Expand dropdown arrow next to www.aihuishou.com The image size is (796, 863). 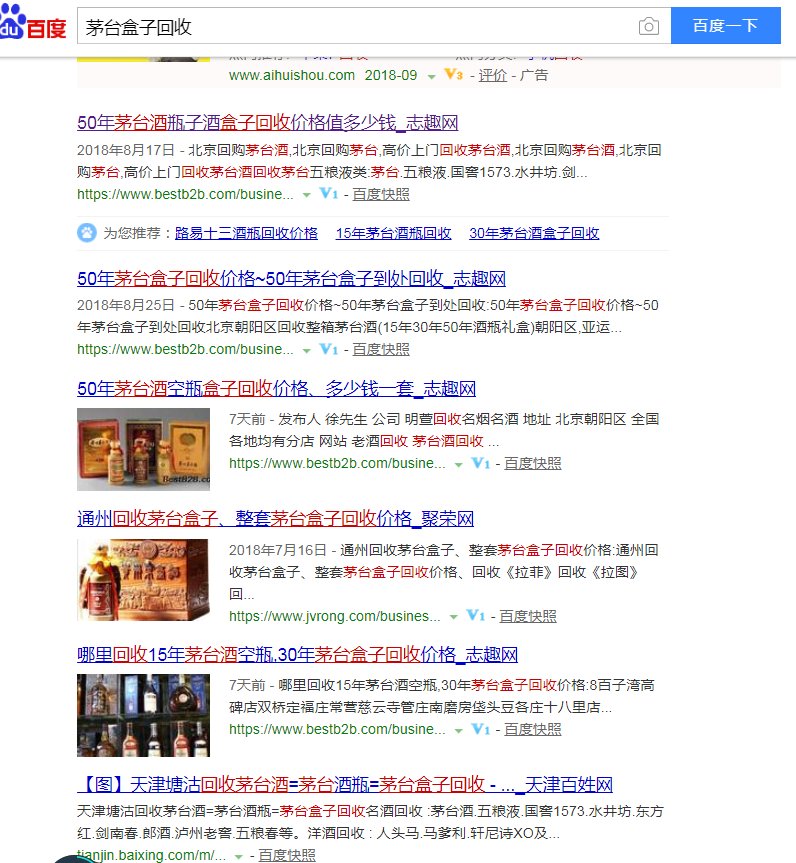pyautogui.click(x=431, y=76)
